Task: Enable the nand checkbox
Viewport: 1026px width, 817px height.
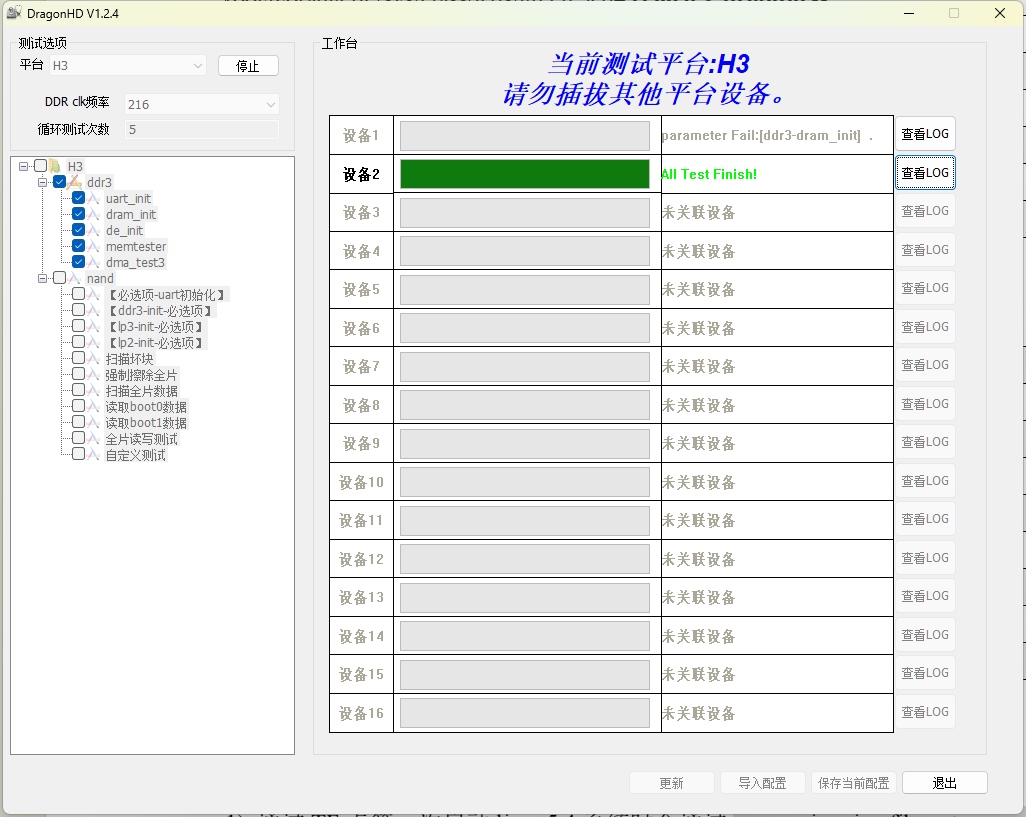Action: point(60,278)
